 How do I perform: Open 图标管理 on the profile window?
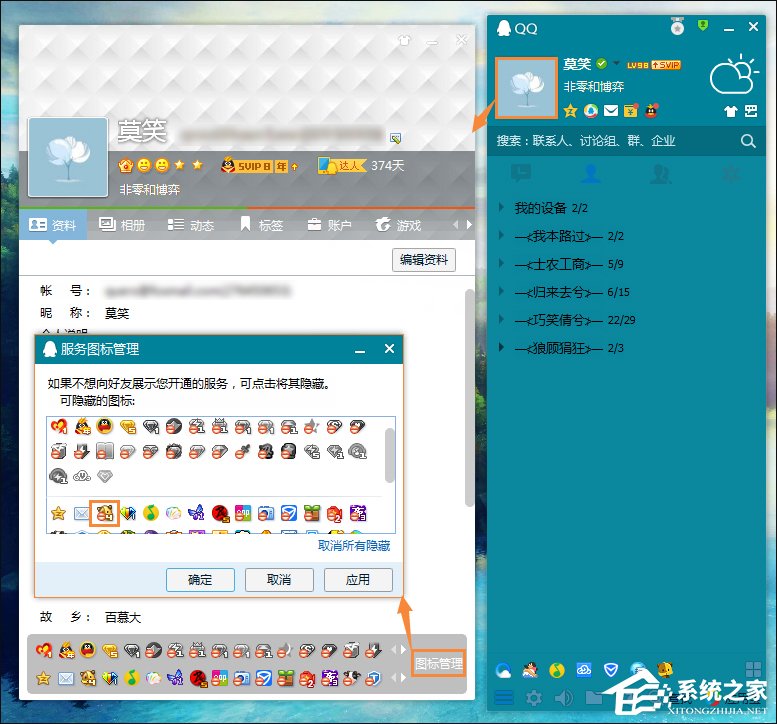(439, 664)
